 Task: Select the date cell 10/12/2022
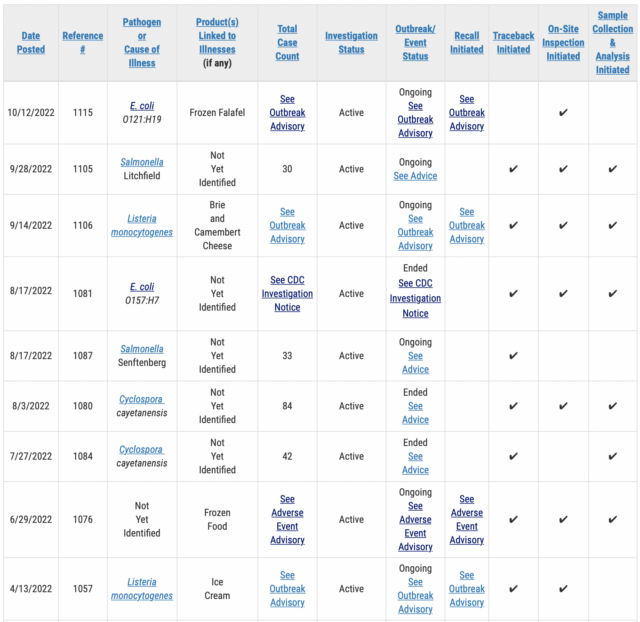31,113
